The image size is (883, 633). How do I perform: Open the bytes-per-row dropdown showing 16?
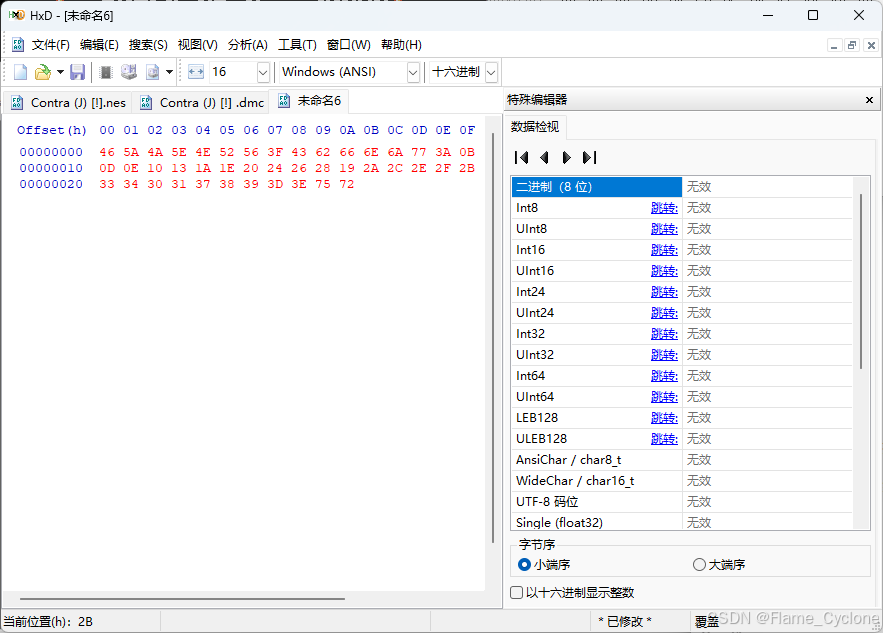pyautogui.click(x=262, y=71)
